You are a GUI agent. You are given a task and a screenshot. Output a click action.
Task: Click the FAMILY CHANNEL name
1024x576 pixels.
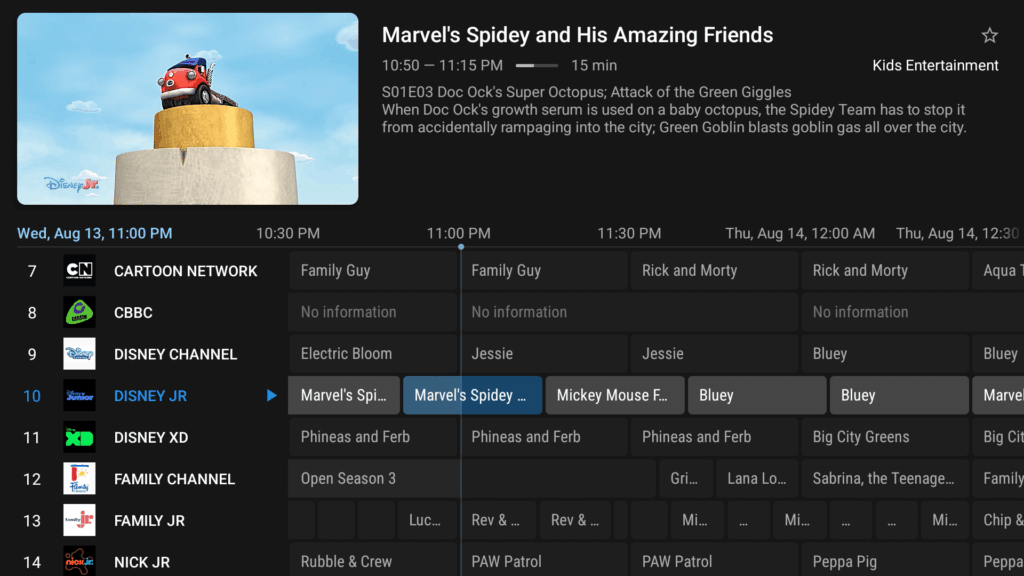pos(174,479)
